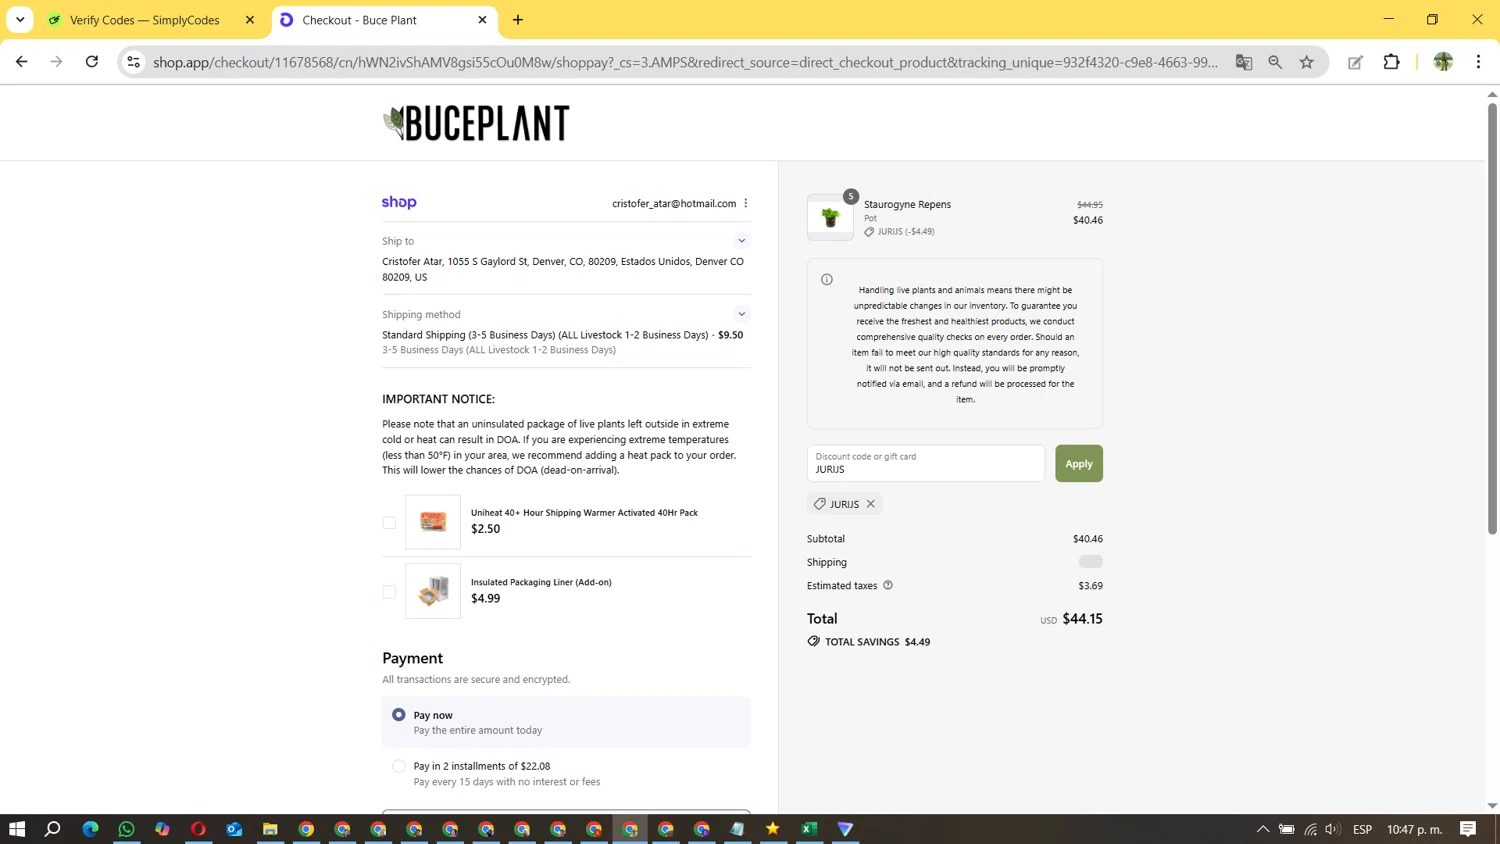Go forward to the next page
The image size is (1500, 844).
click(x=56, y=62)
